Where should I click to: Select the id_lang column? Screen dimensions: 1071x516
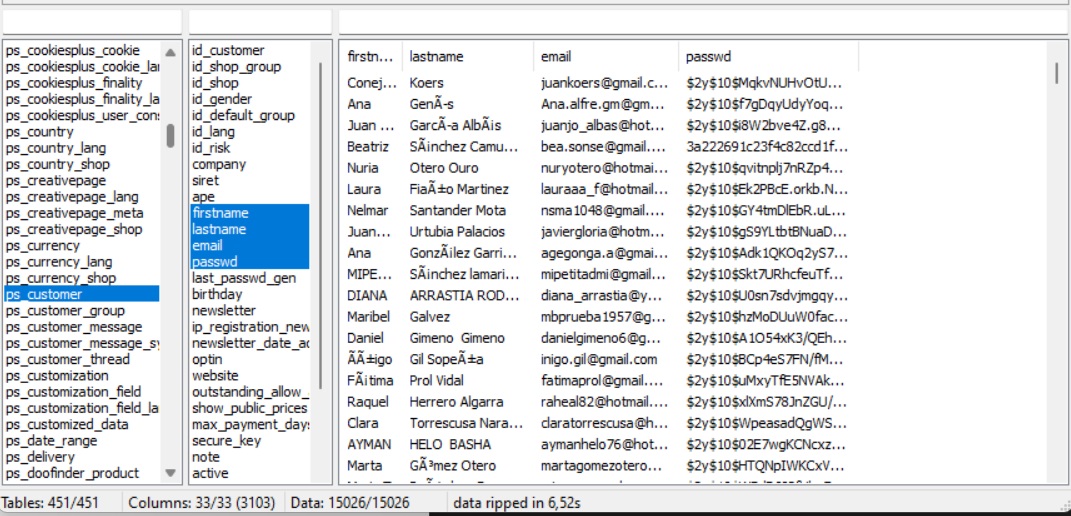coord(249,131)
